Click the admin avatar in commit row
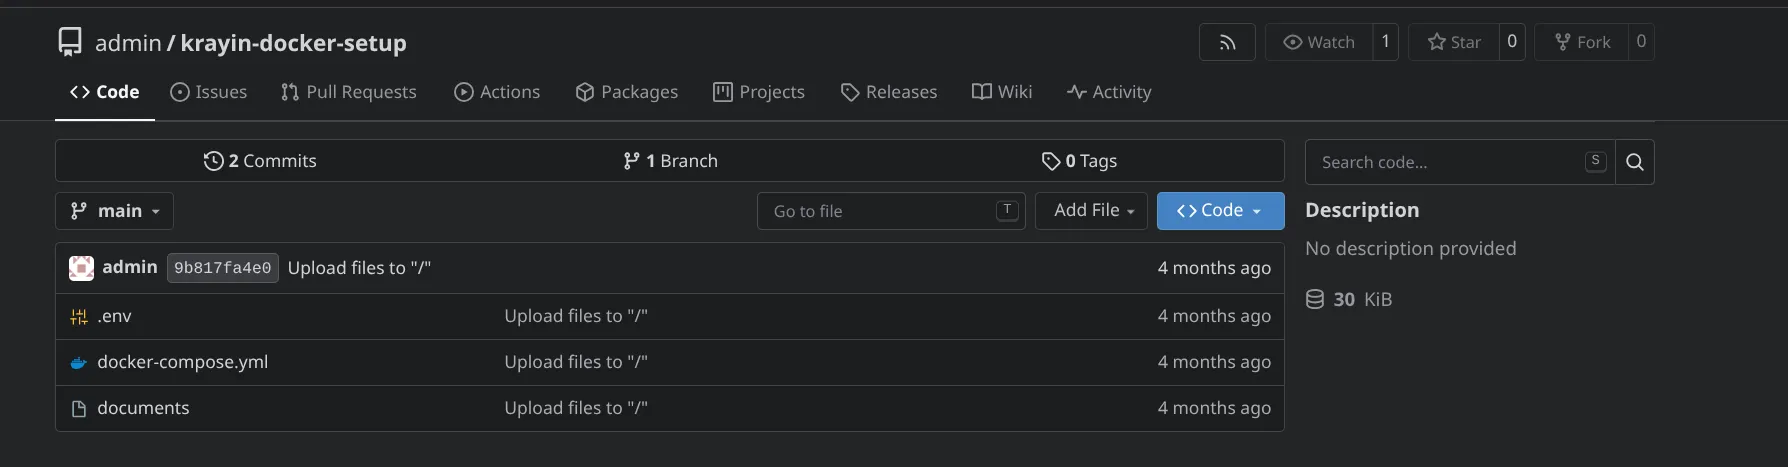The width and height of the screenshot is (1788, 467). click(81, 268)
